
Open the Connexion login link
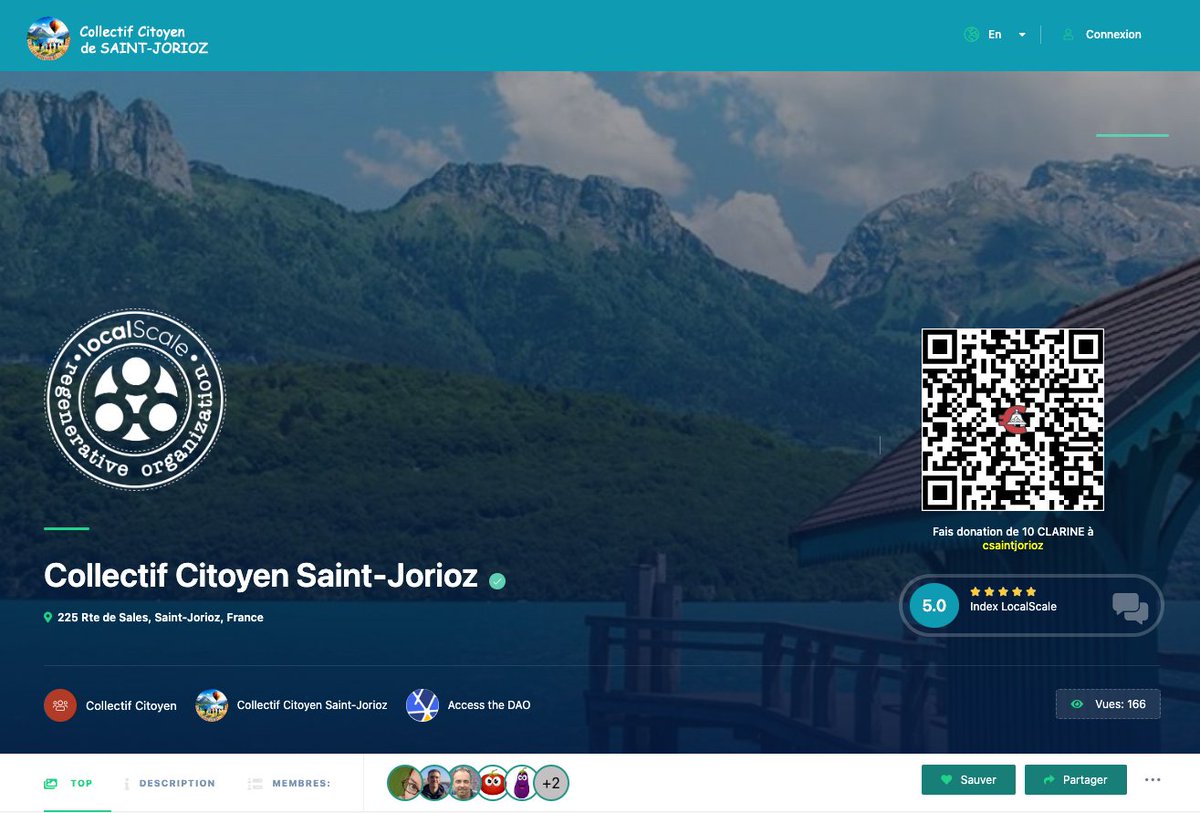pyautogui.click(x=1113, y=34)
